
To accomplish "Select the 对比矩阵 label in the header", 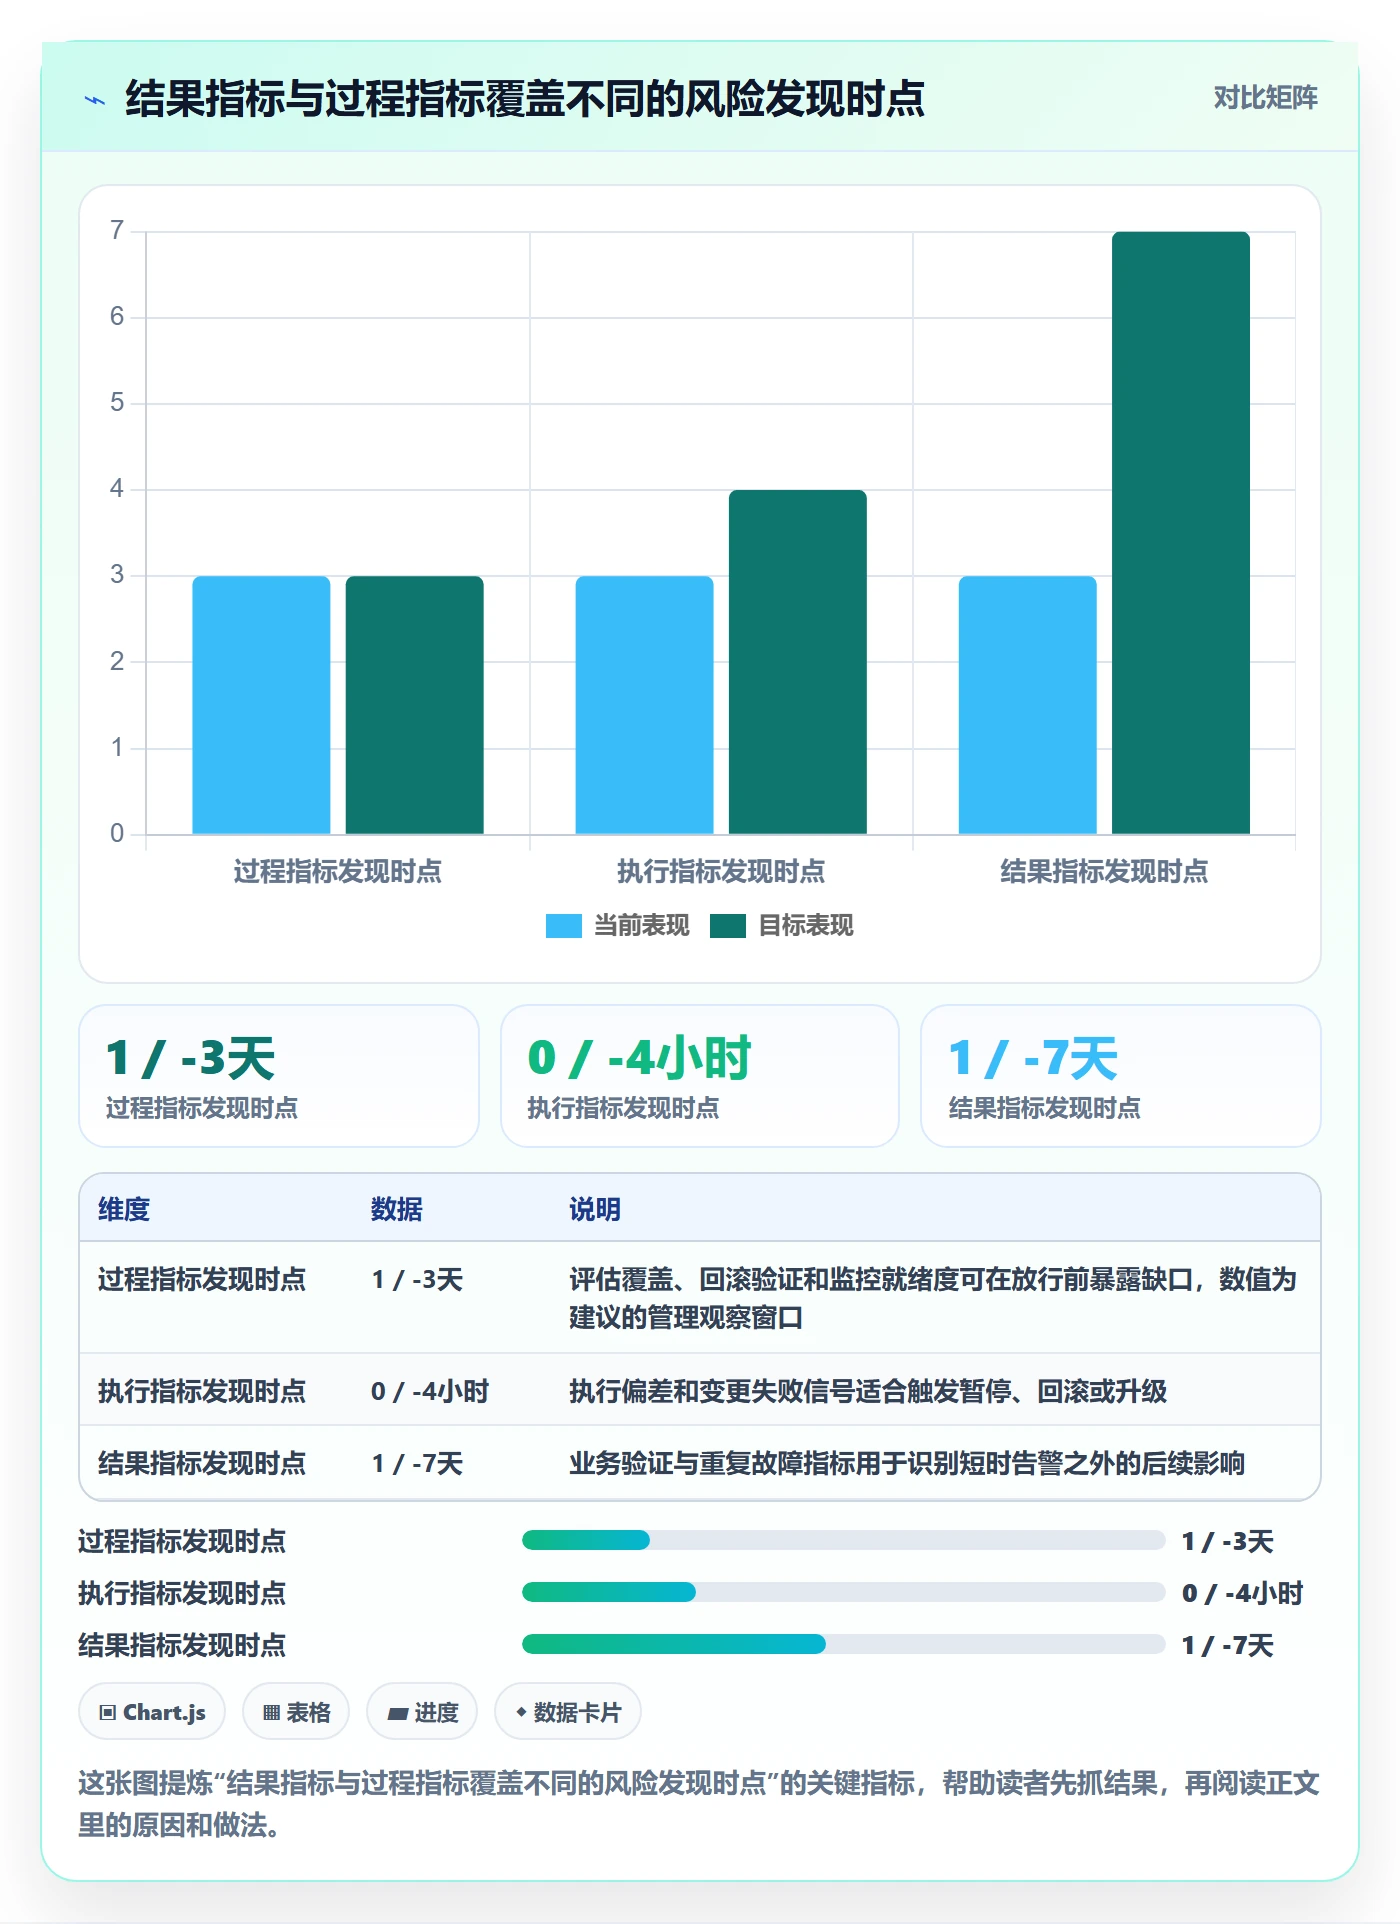I will pos(1265,98).
